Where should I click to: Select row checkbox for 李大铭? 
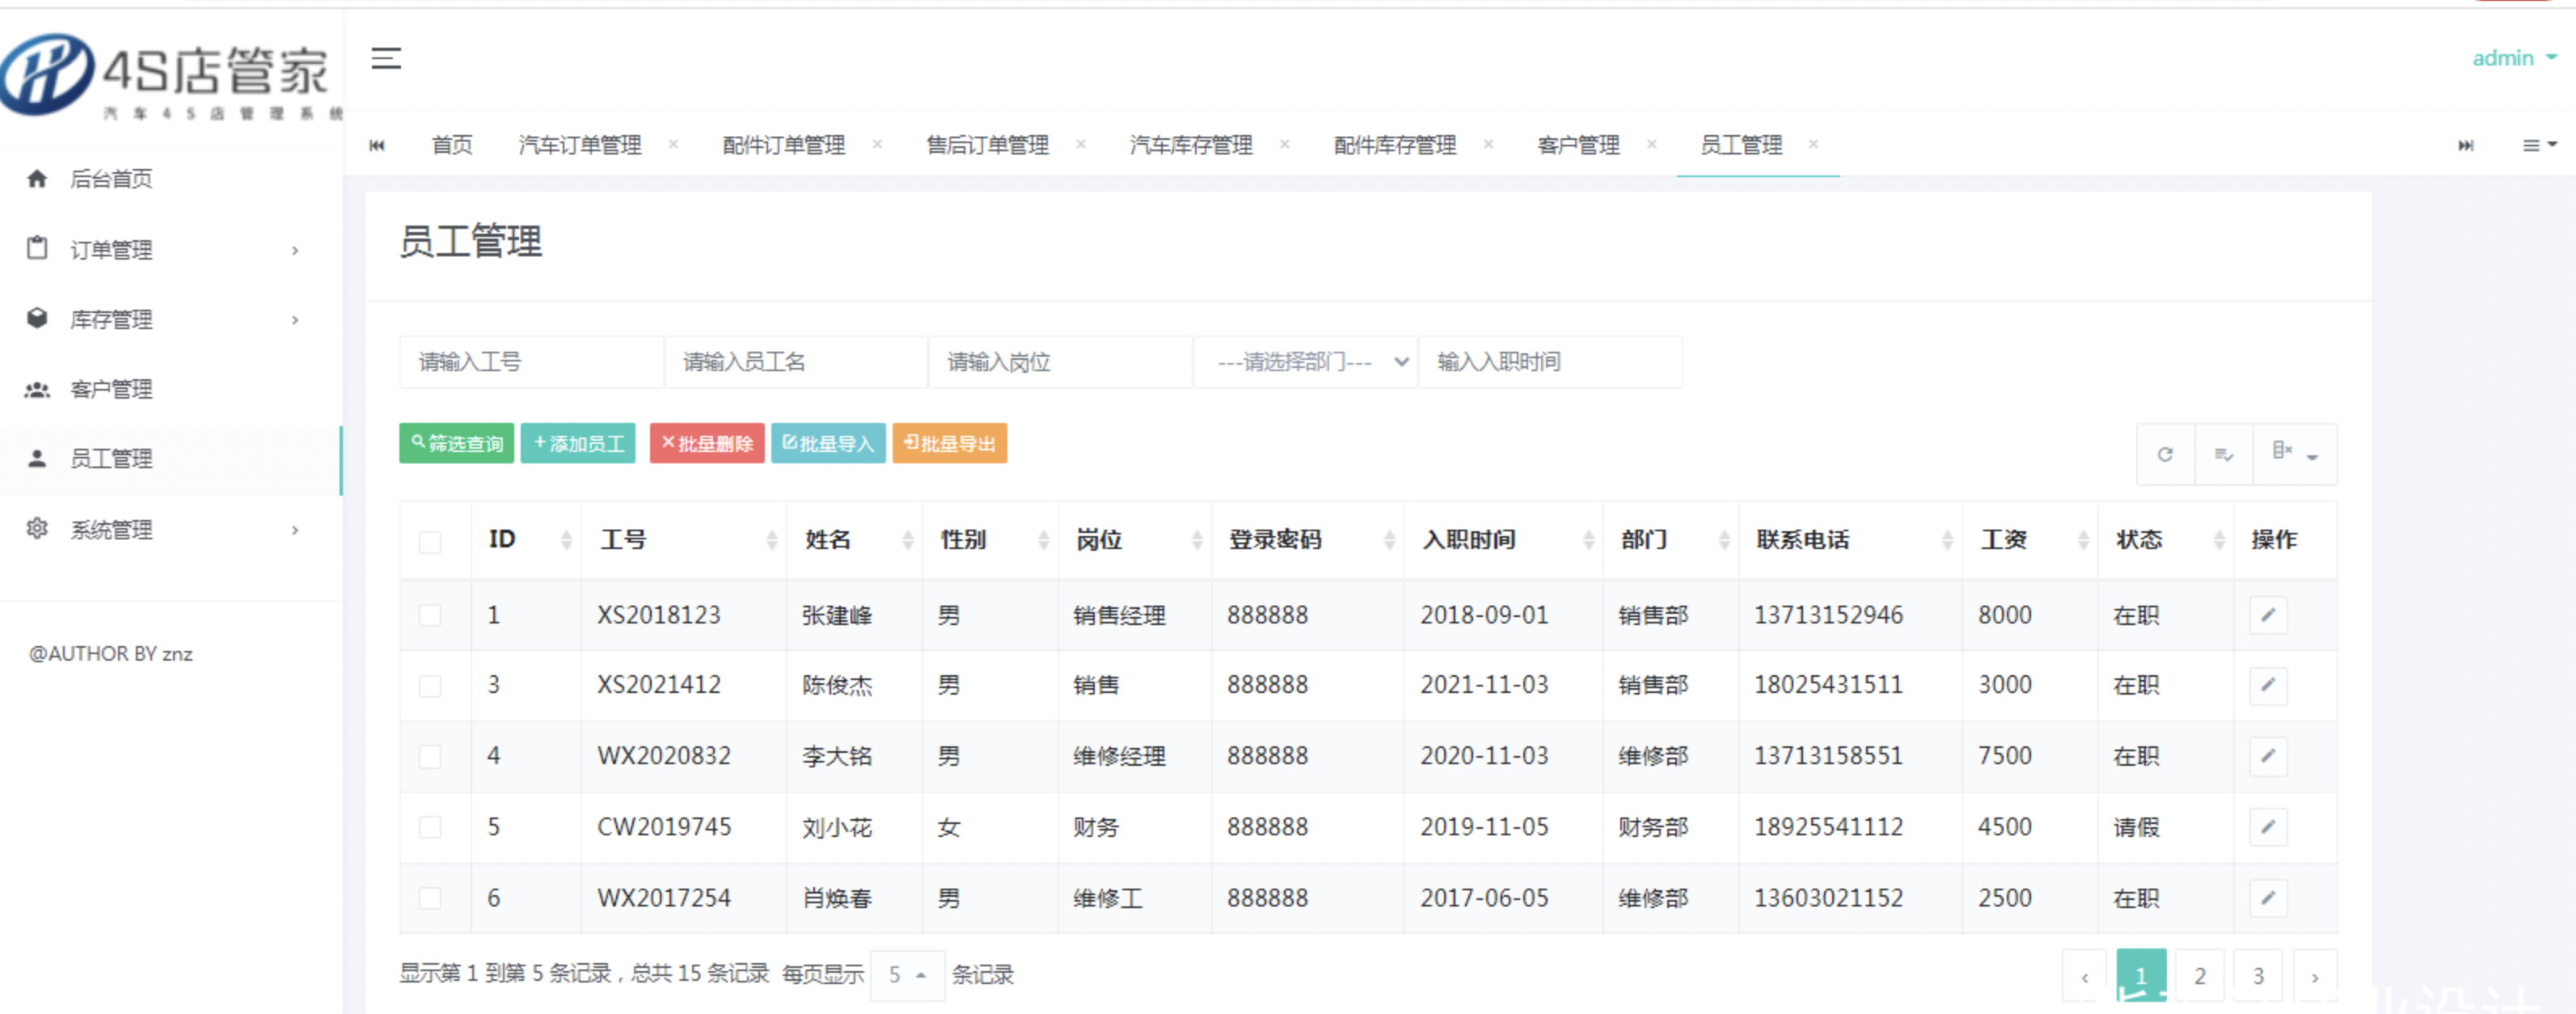(430, 756)
